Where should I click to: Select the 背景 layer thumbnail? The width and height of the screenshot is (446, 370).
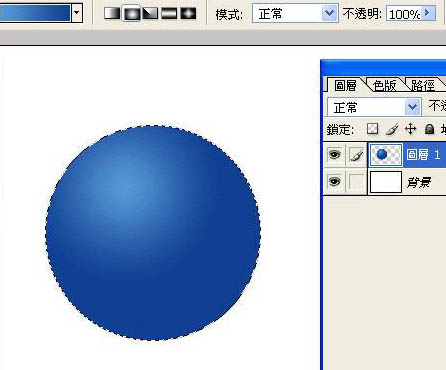tap(386, 182)
